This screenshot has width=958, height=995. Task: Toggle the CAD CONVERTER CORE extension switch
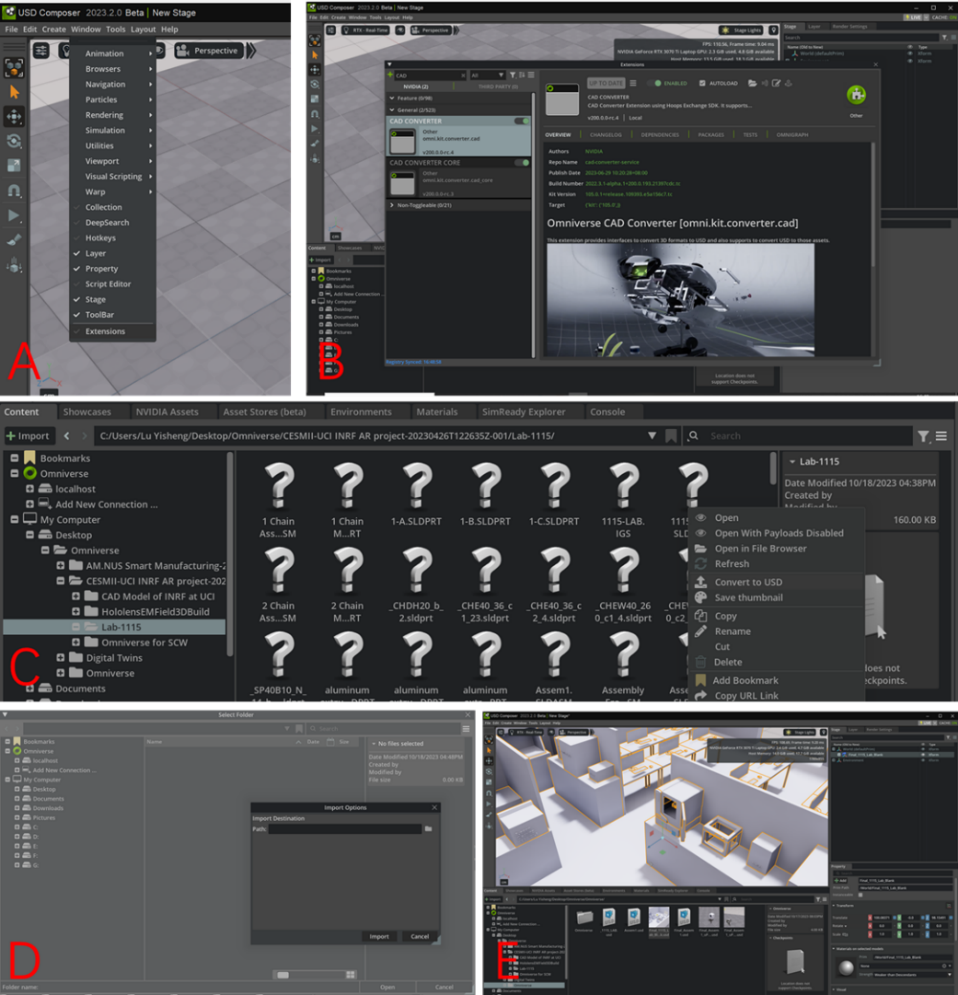coord(522,162)
